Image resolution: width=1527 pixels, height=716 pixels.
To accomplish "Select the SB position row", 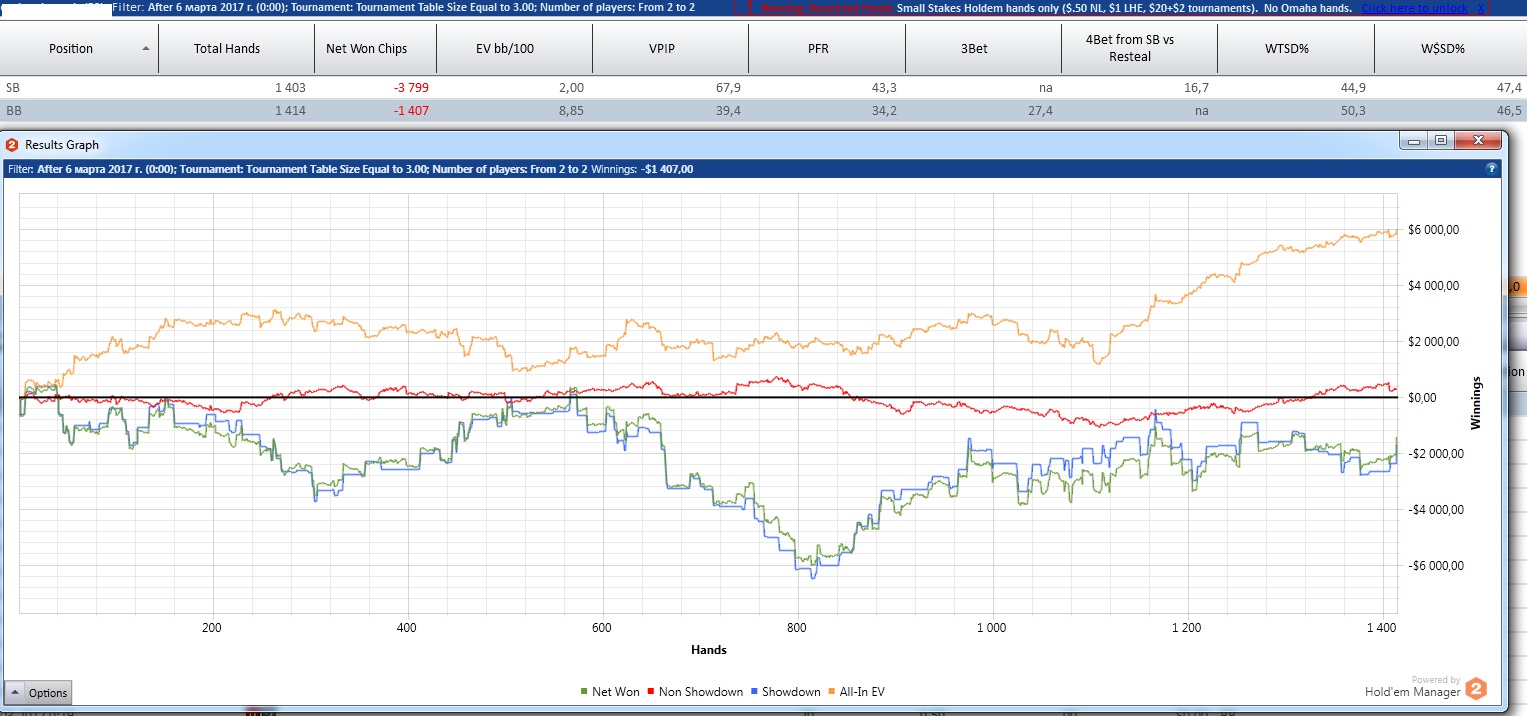I will 80,88.
